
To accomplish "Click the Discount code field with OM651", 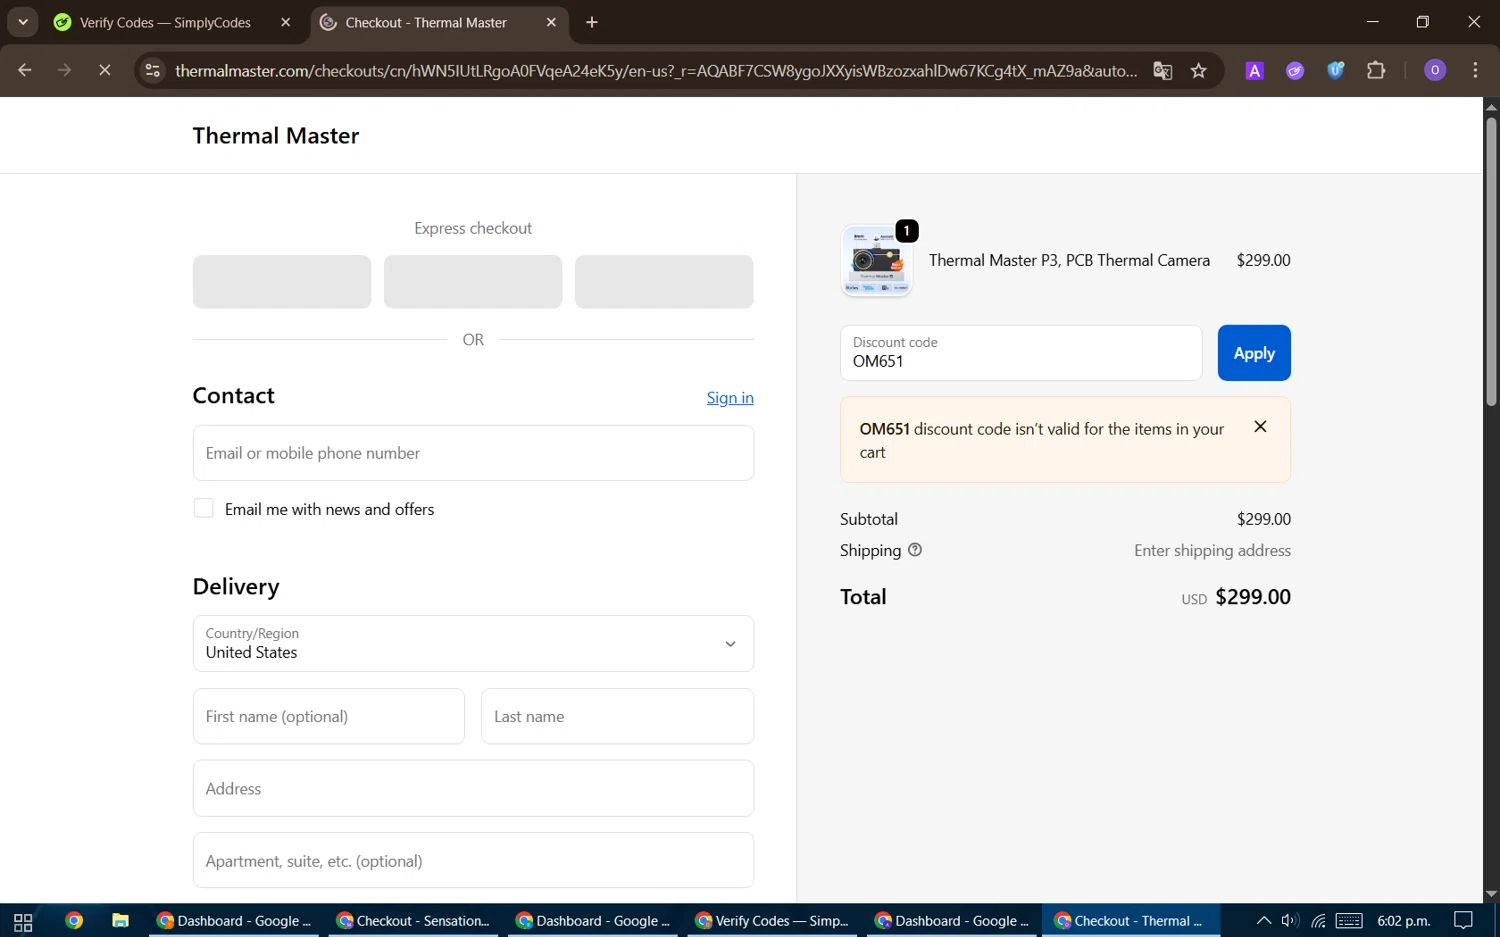I will point(1021,353).
